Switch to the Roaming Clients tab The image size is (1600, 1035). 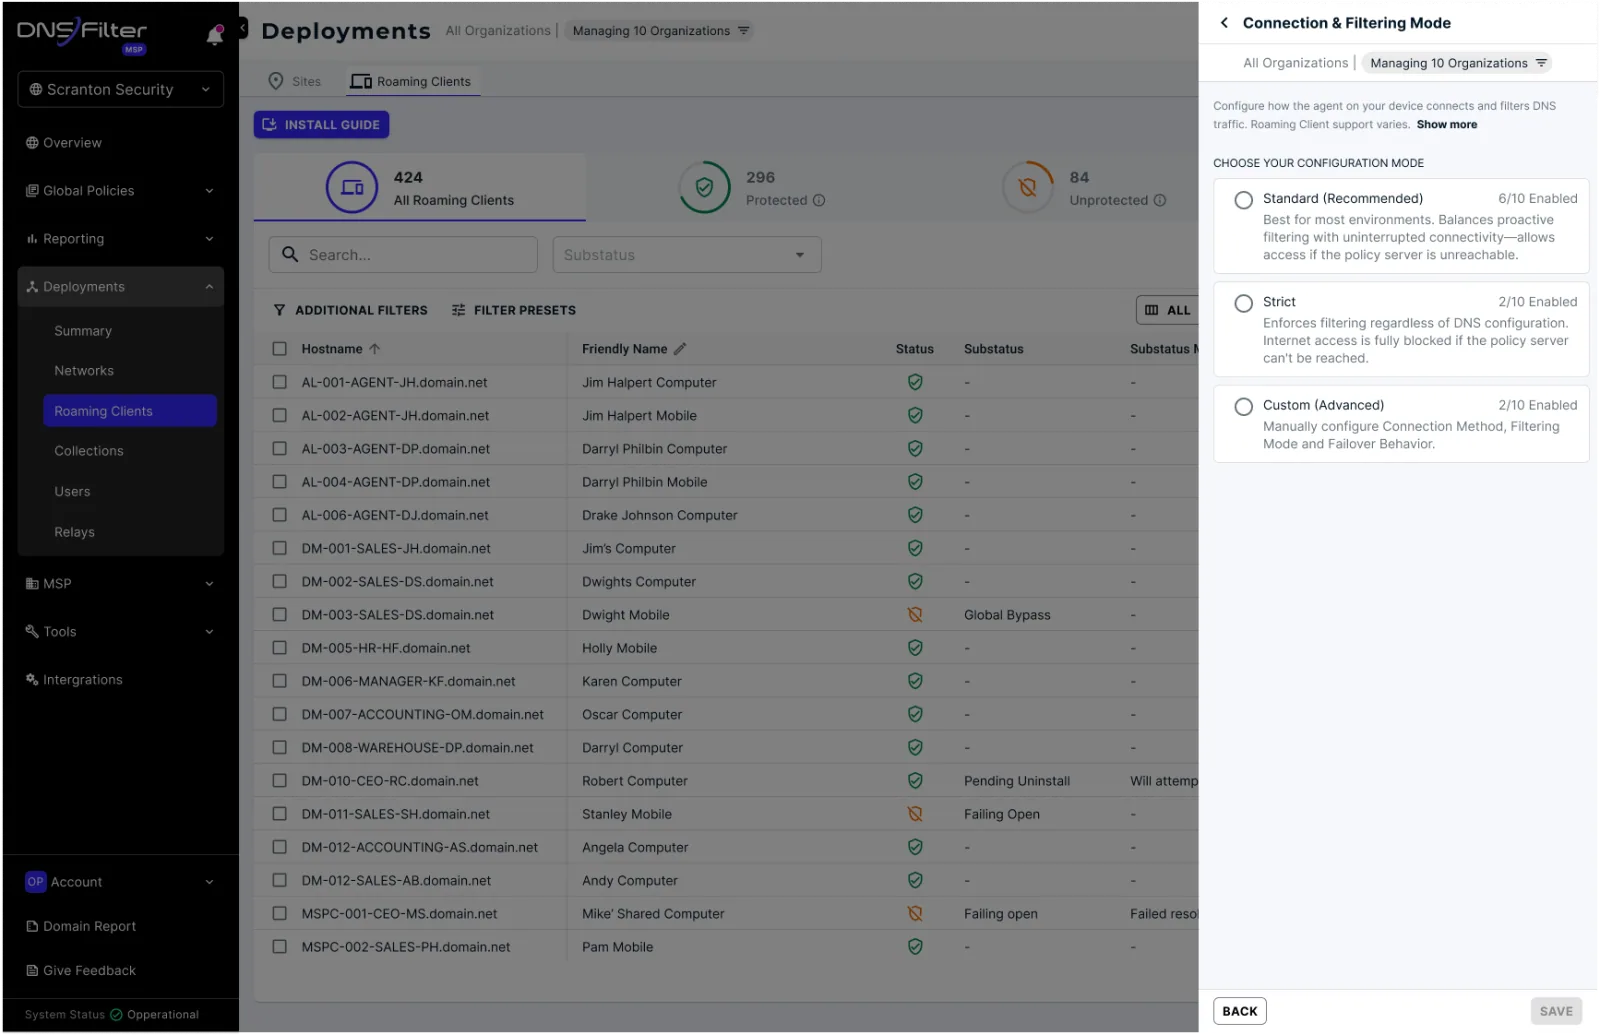point(412,81)
